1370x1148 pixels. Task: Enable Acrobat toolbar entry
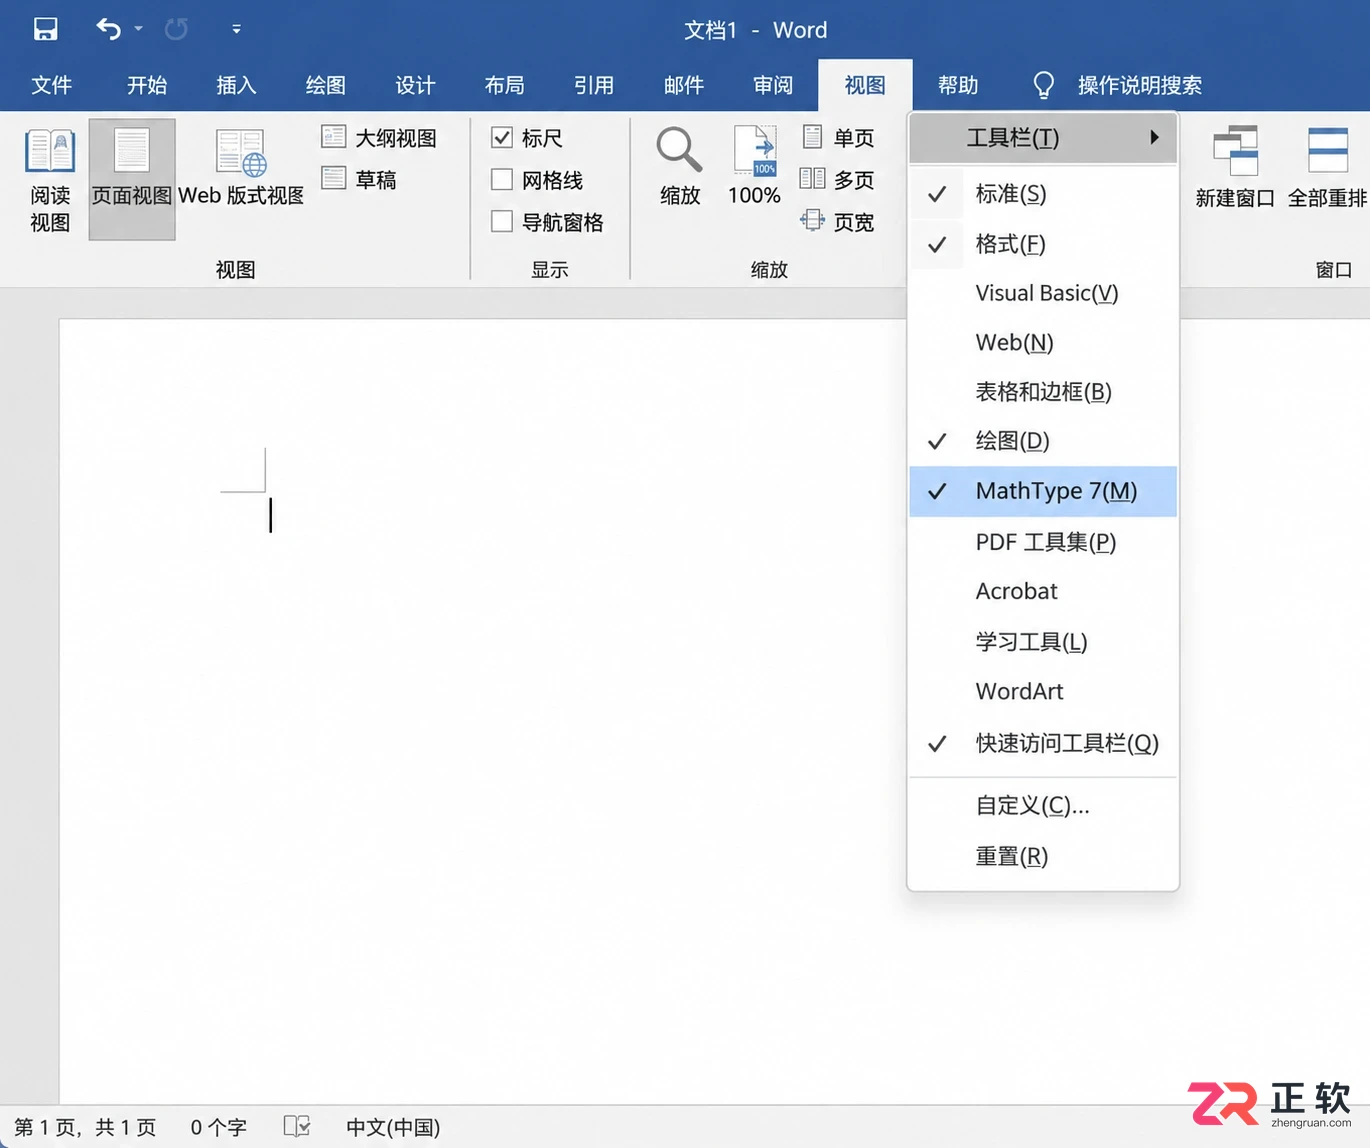pos(1043,591)
